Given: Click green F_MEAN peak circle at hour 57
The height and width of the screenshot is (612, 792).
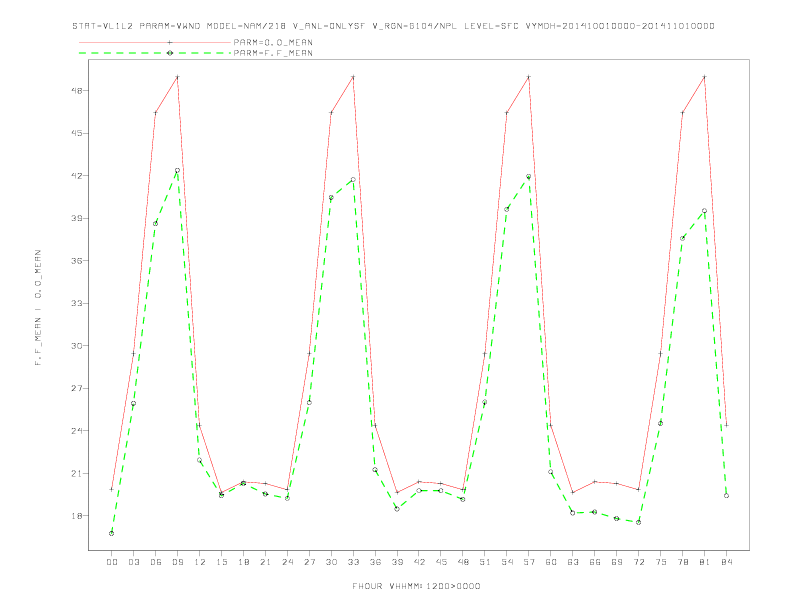Looking at the screenshot, I should tap(529, 177).
